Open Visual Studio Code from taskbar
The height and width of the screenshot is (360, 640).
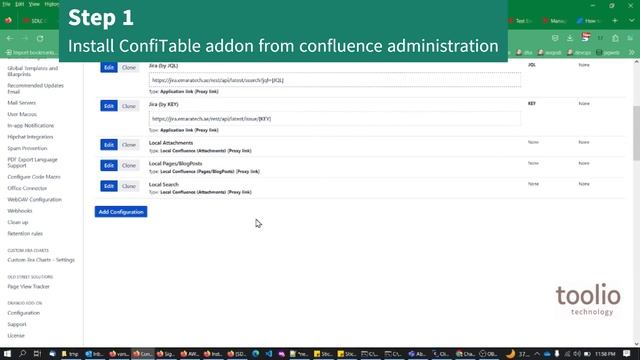[269, 353]
